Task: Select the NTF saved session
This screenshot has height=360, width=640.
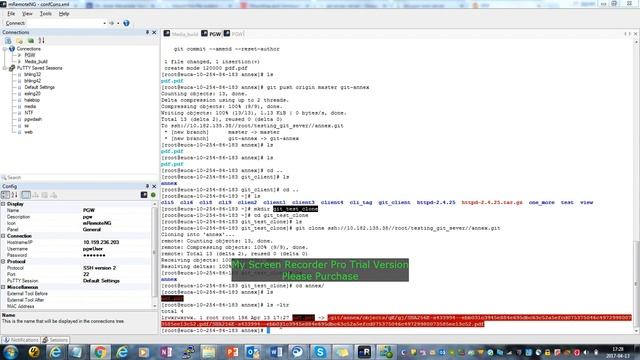Action: 29,113
